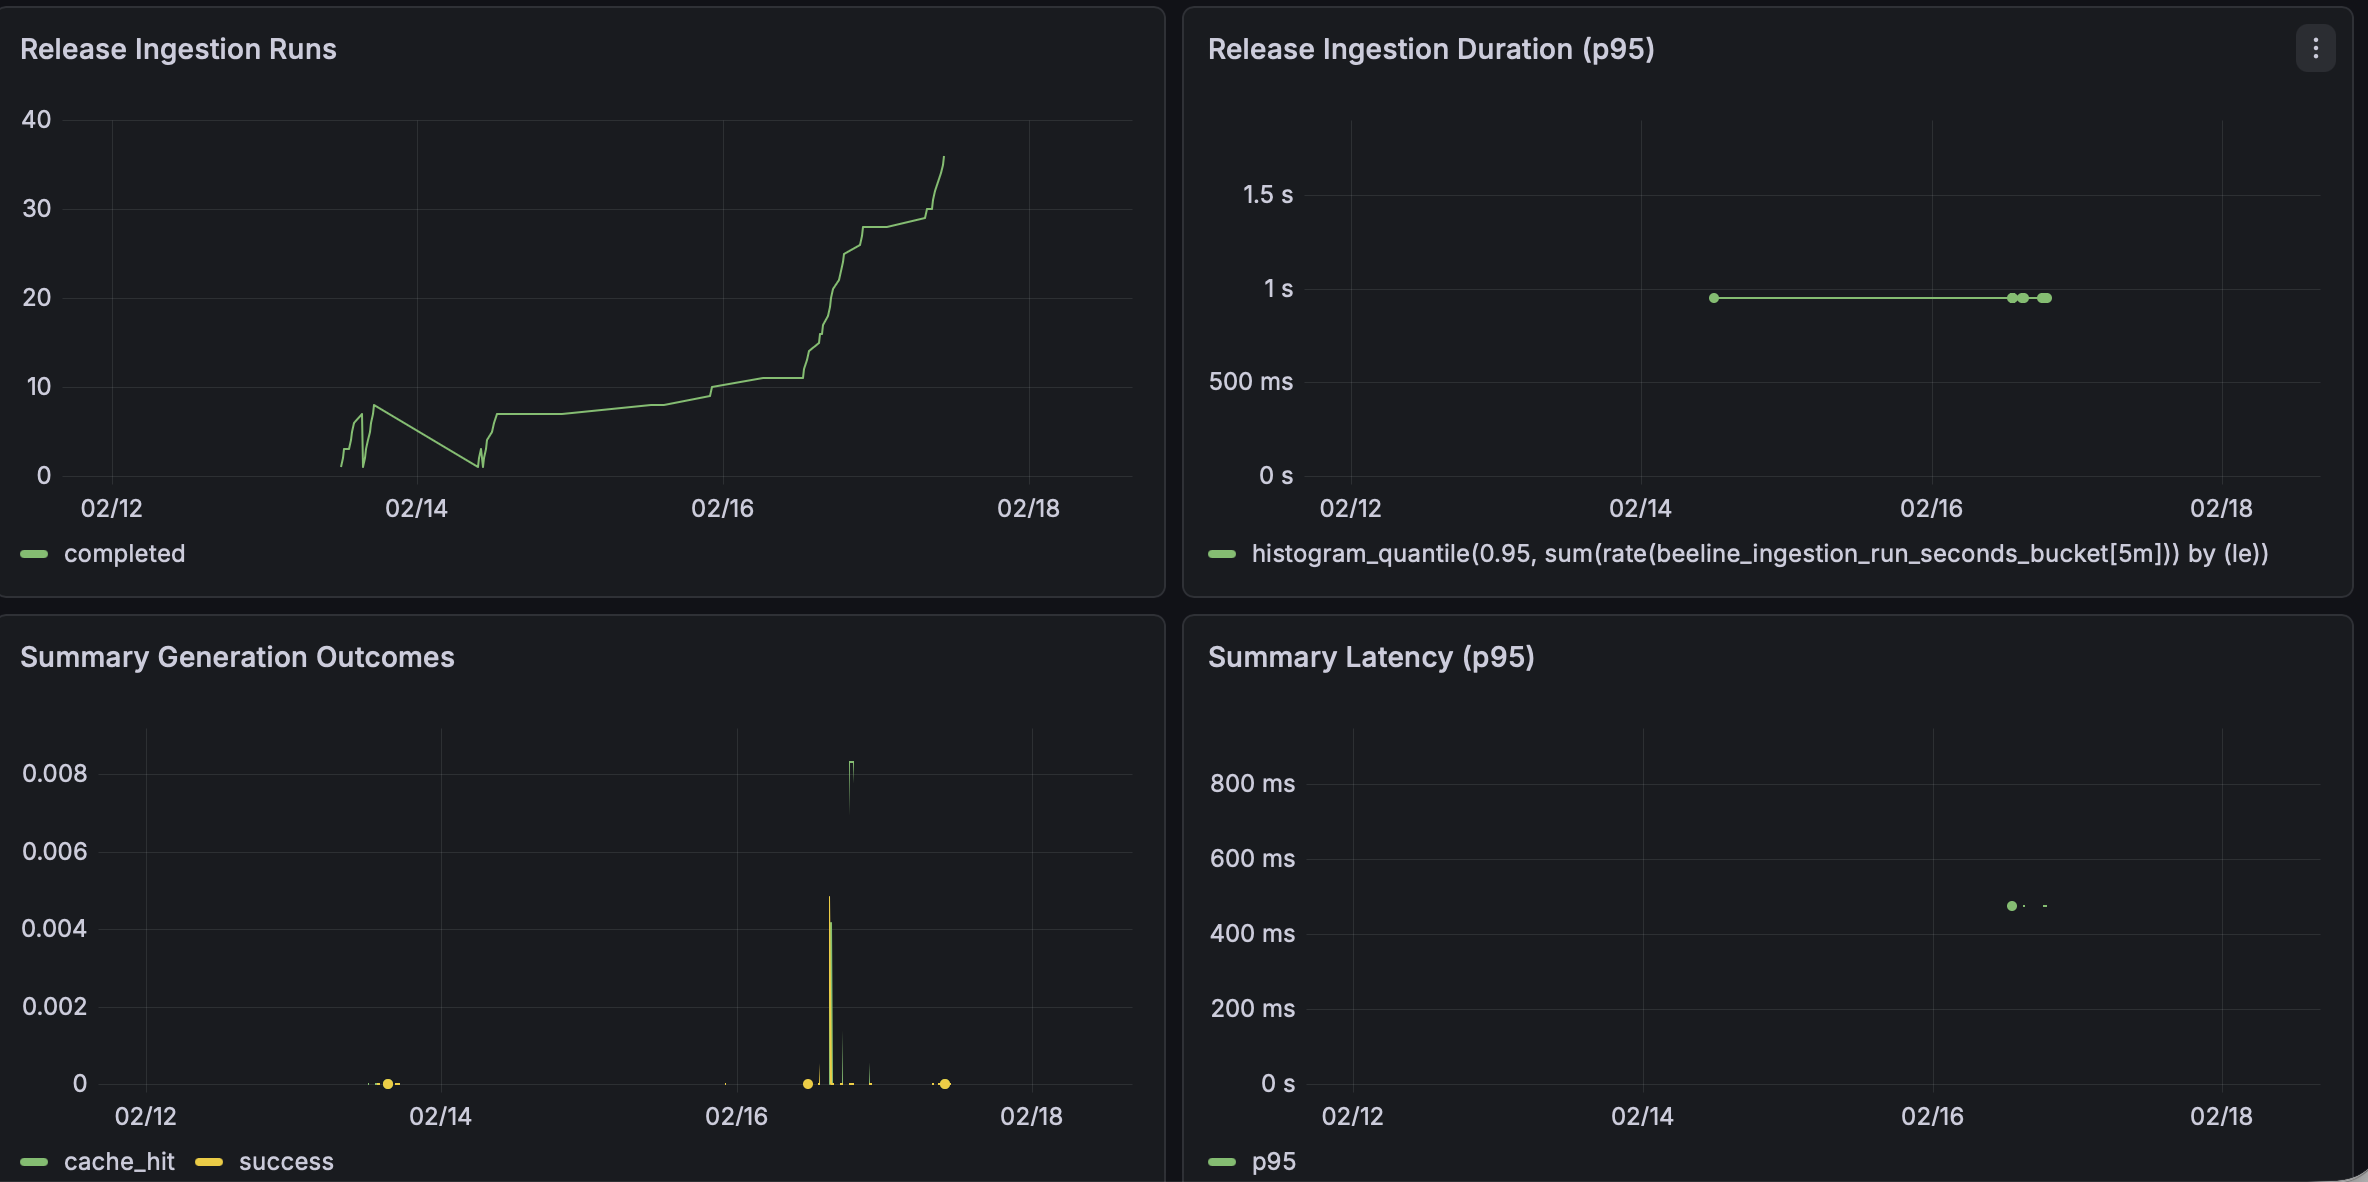This screenshot has height=1182, width=2368.
Task: Toggle the p95 series legend
Action: point(1273,1162)
